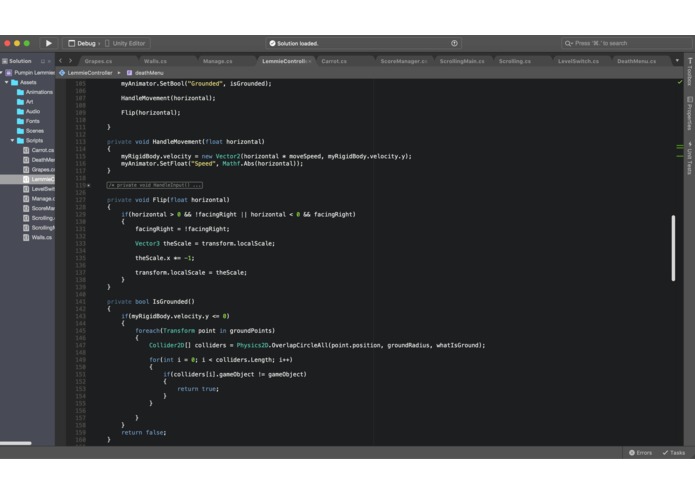Viewport: 695px width, 494px height.
Task: Click the editor vertical scrollbar thumb
Action: (673, 248)
